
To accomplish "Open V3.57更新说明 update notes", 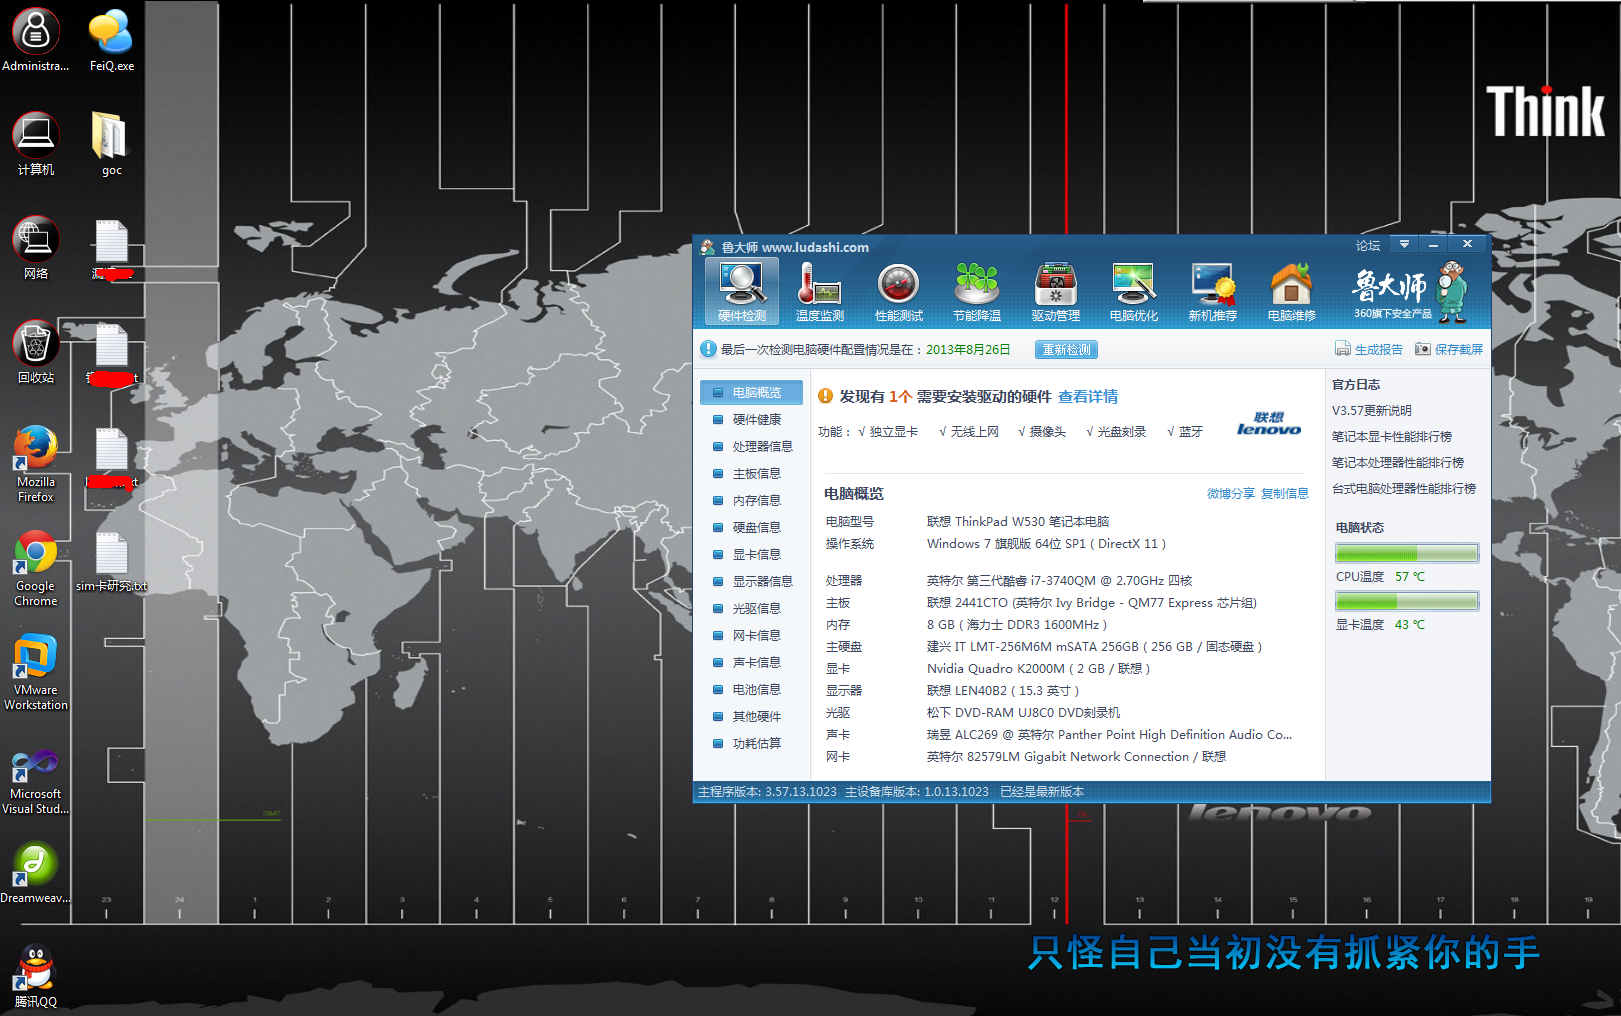I will [x=1372, y=411].
